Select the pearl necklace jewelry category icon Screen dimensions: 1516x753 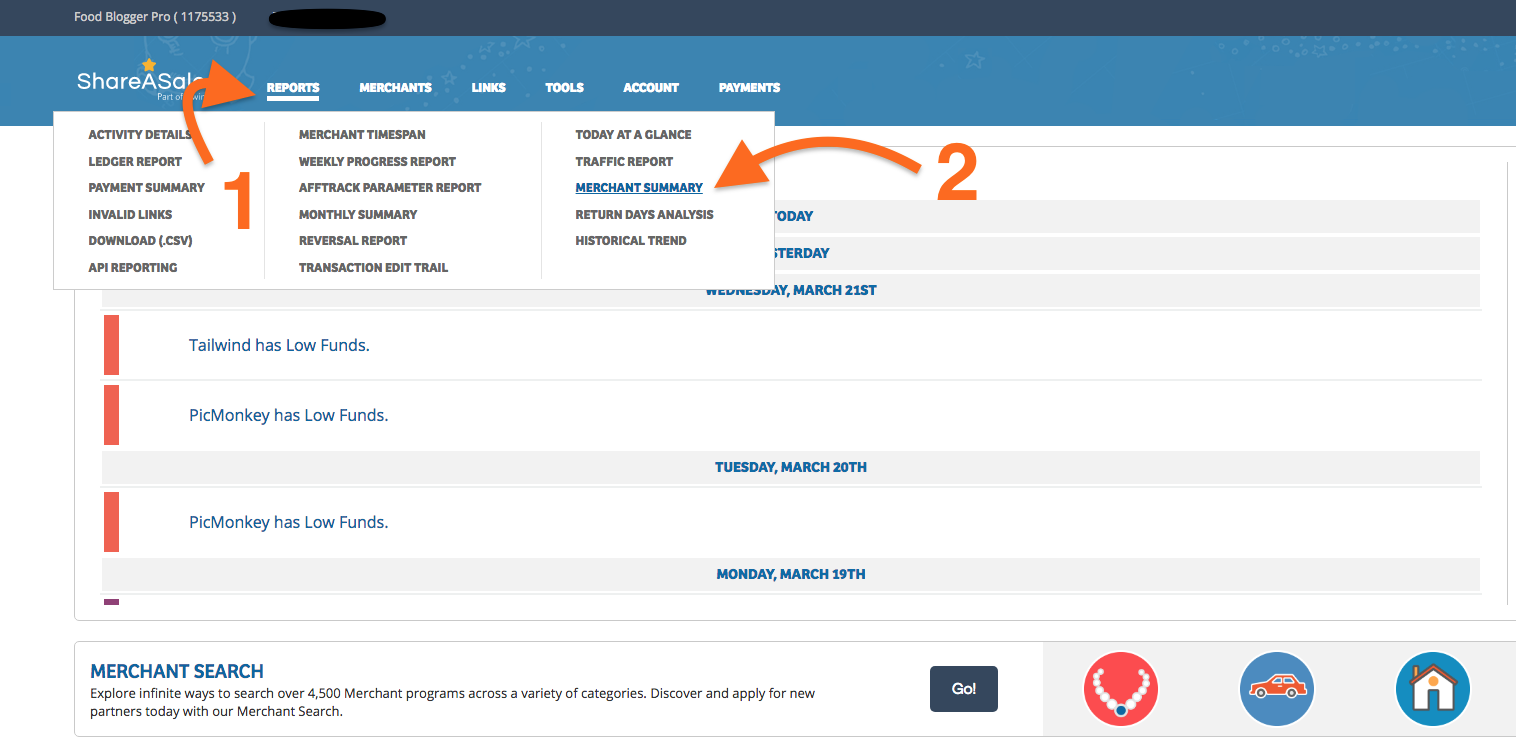[1120, 689]
